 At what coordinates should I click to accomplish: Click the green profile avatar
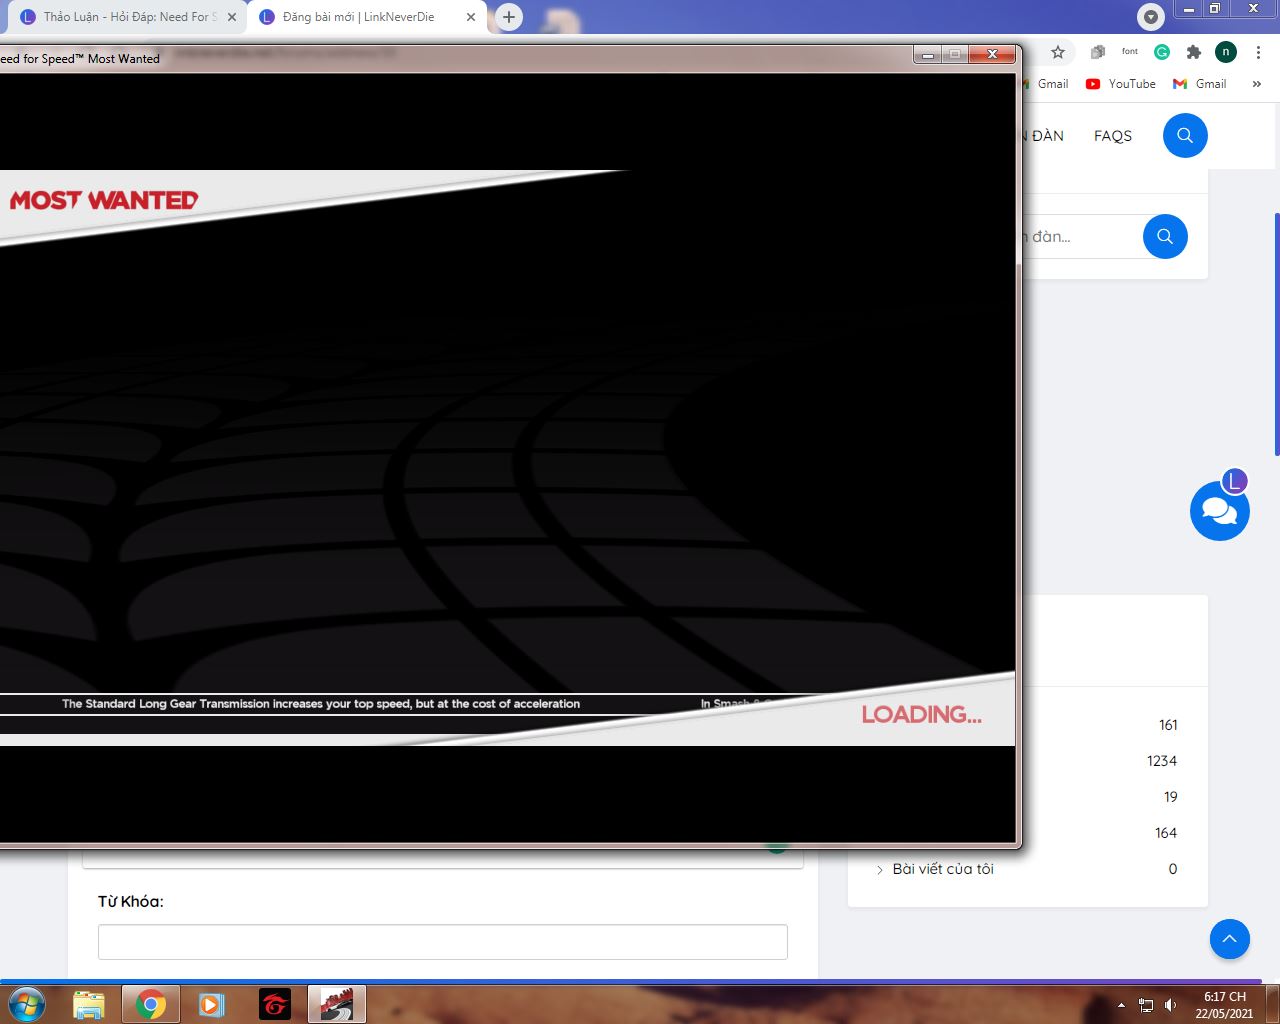click(x=1225, y=52)
